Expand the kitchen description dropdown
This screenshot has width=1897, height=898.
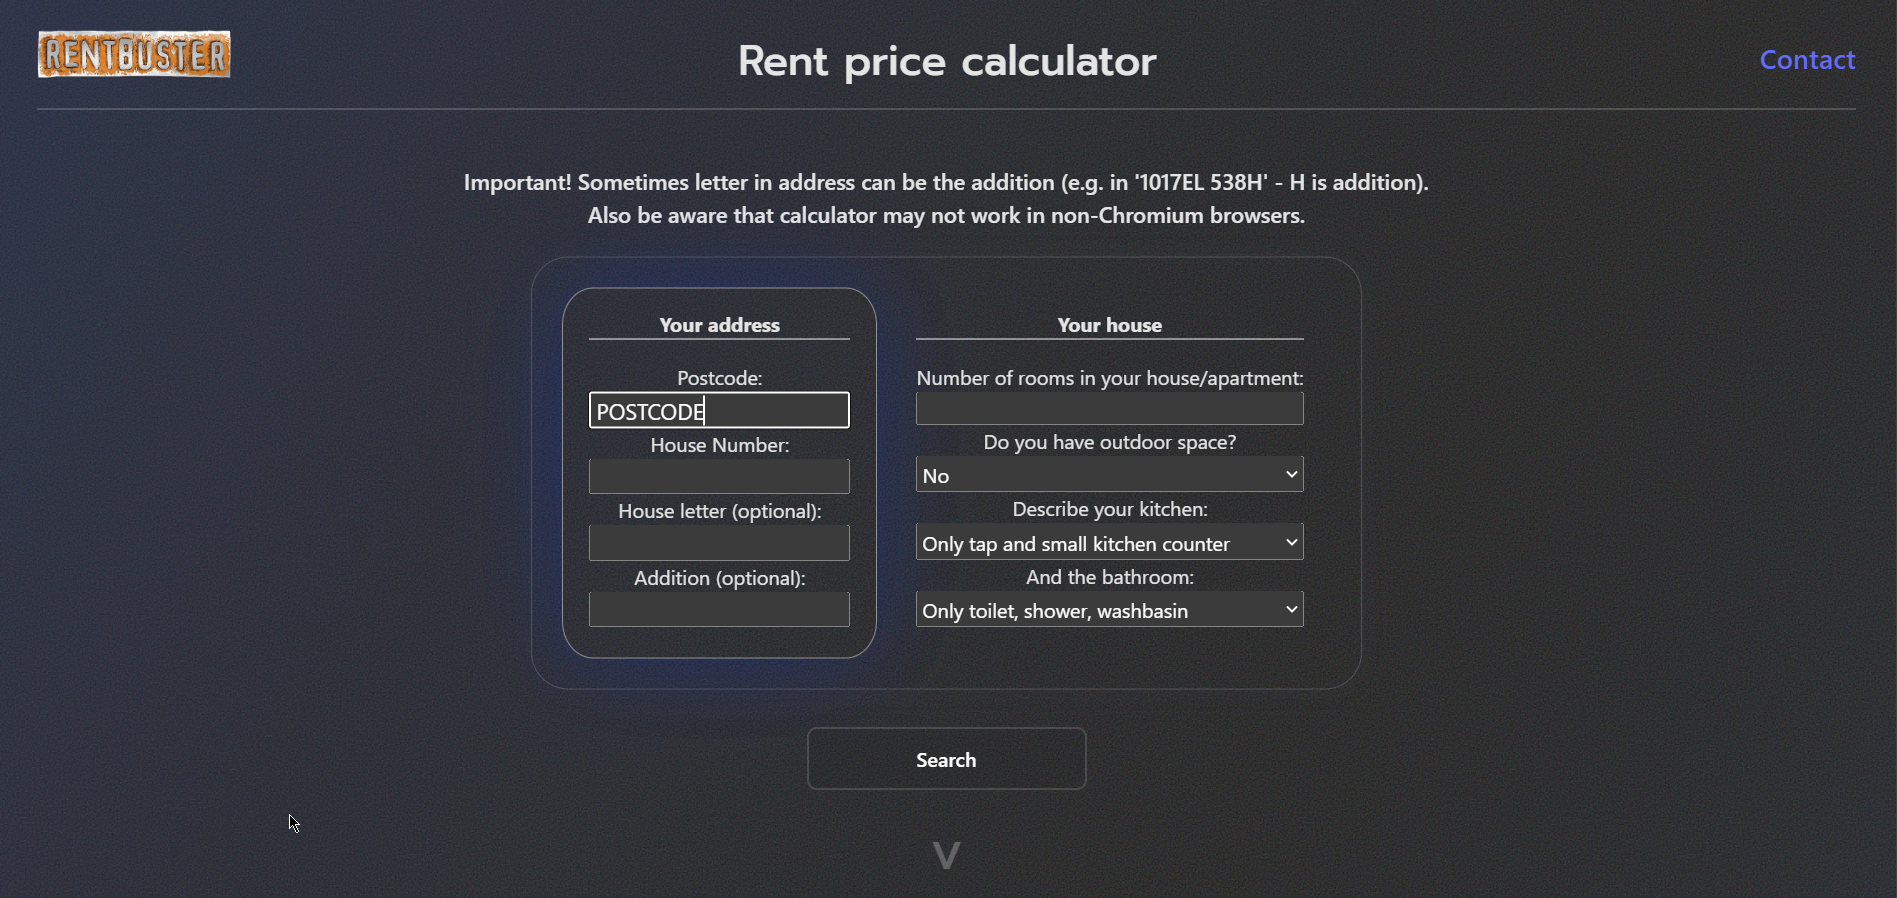(1109, 542)
